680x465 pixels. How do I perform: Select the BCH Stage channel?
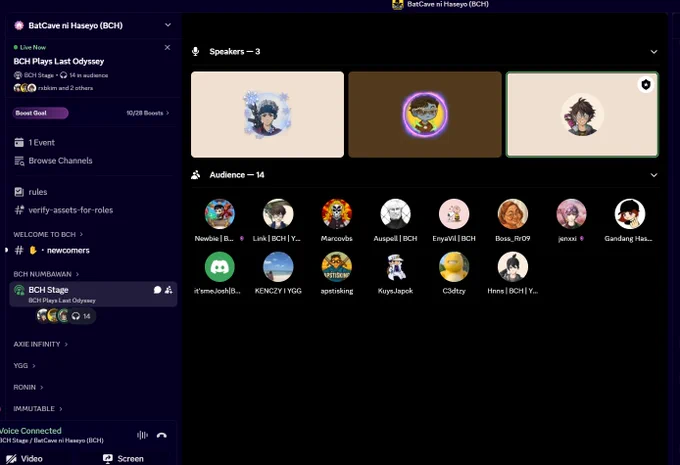pyautogui.click(x=93, y=294)
